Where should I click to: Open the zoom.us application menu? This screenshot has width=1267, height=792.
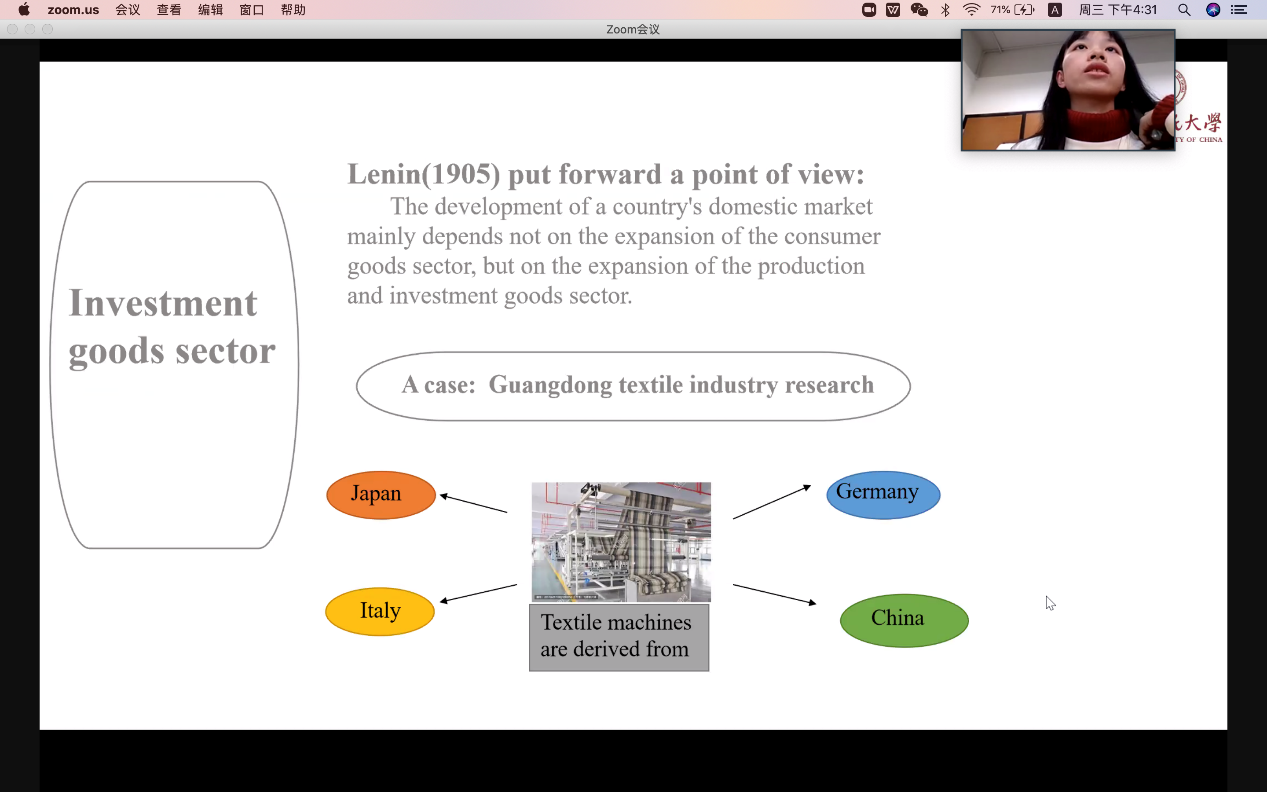point(73,10)
